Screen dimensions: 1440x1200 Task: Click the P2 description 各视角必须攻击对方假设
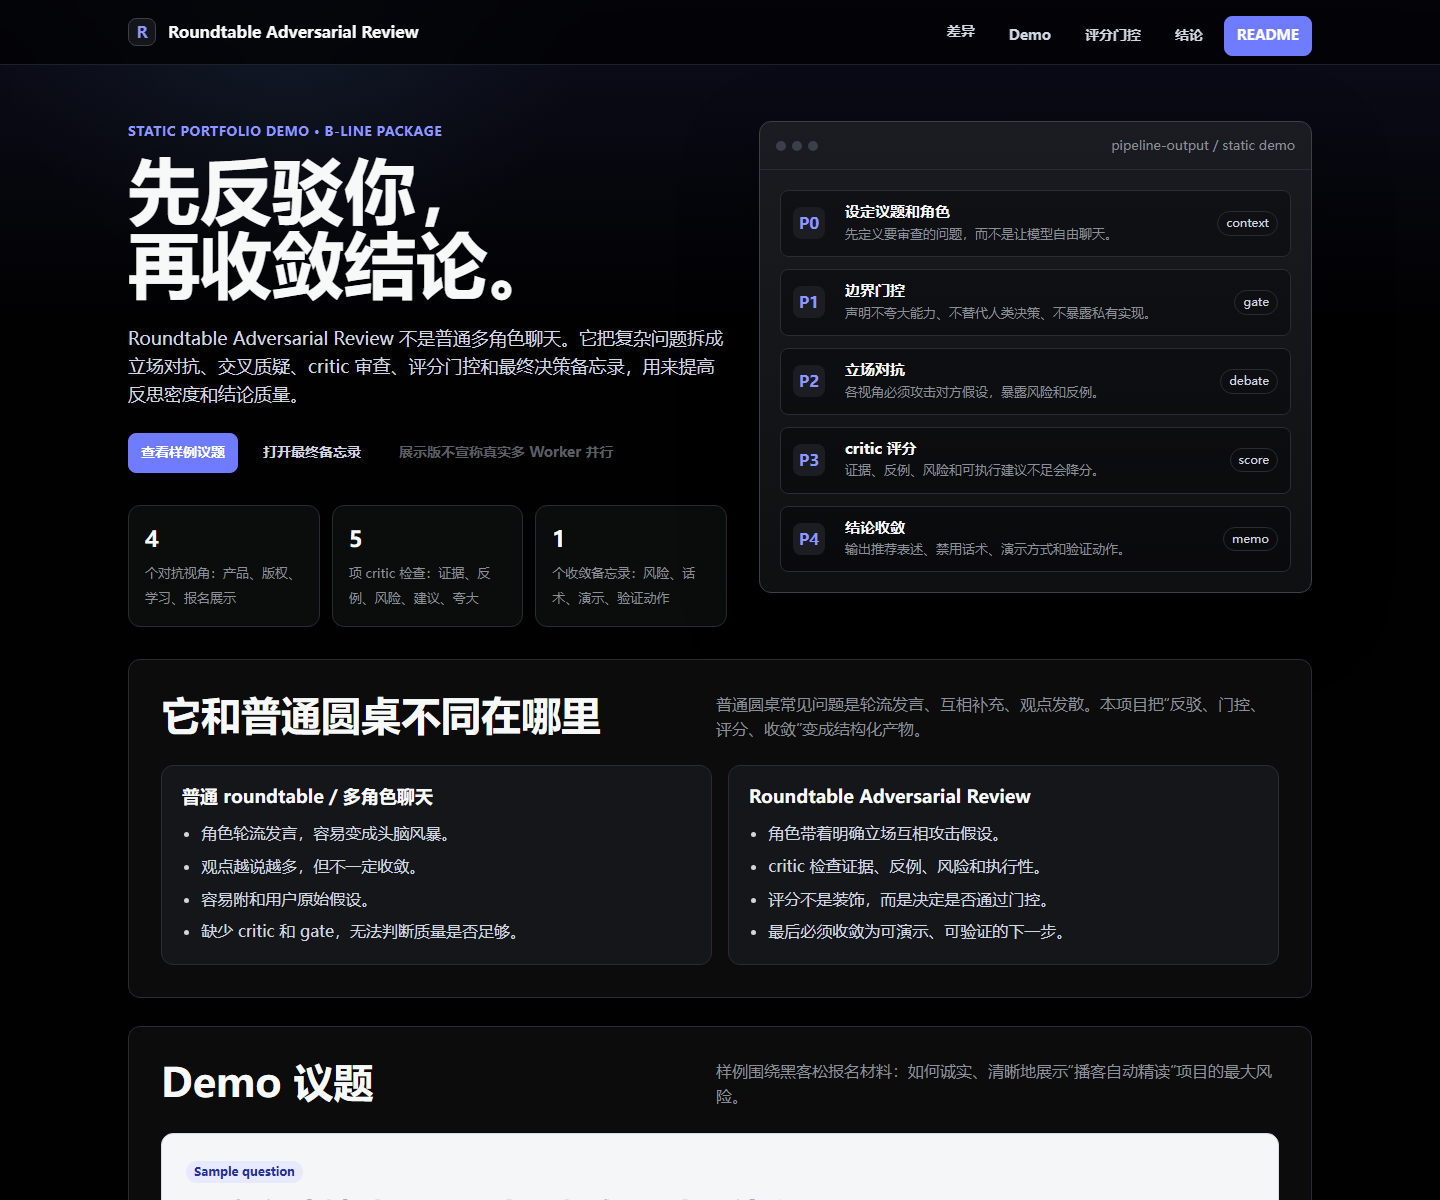coord(975,392)
